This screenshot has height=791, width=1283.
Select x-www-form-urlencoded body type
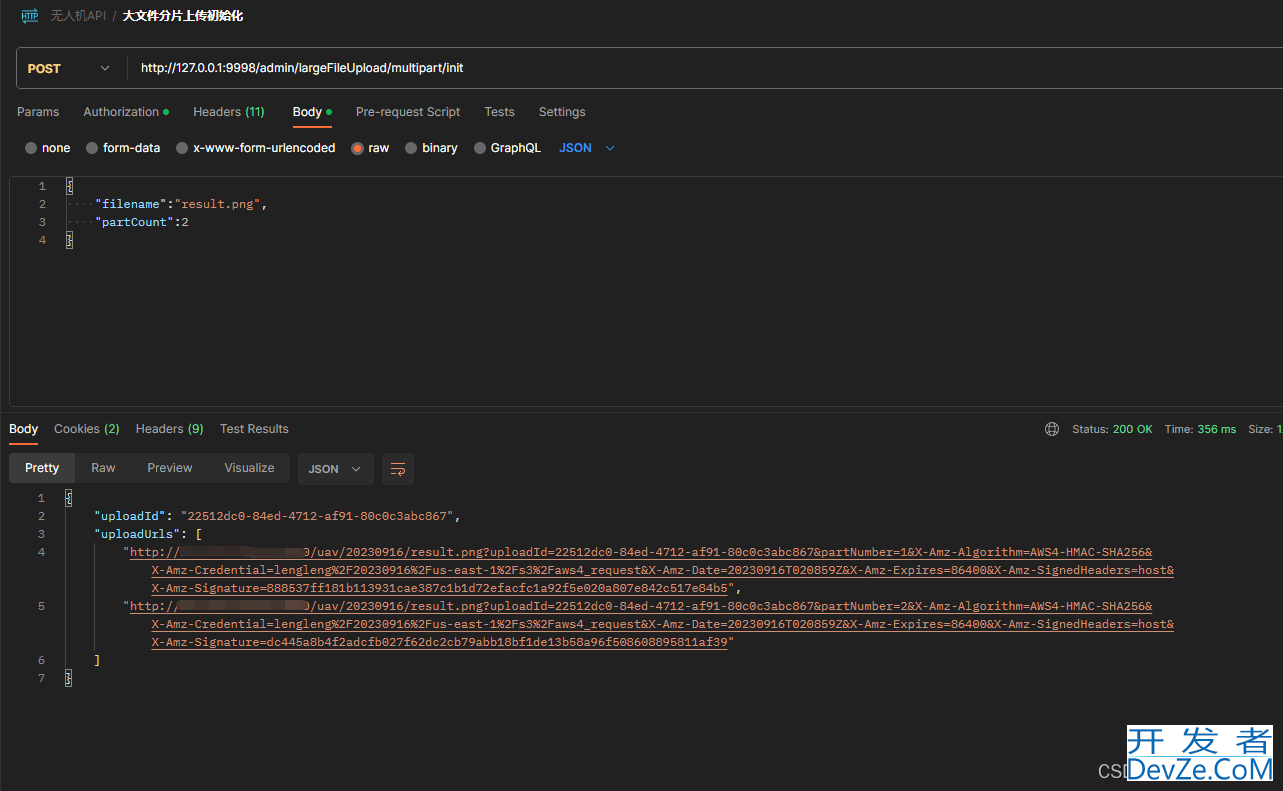click(256, 148)
